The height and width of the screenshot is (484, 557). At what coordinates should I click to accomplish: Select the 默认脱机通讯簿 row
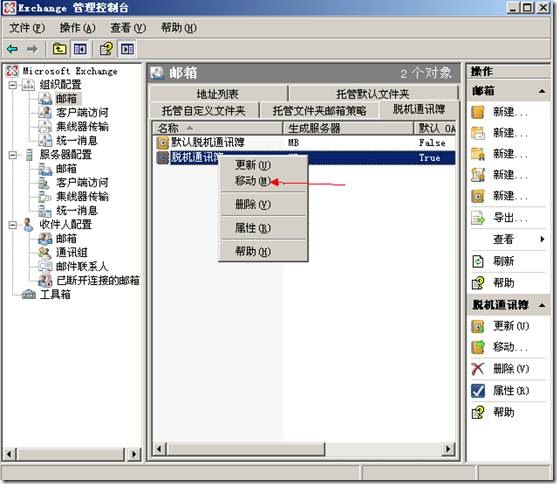(305, 143)
